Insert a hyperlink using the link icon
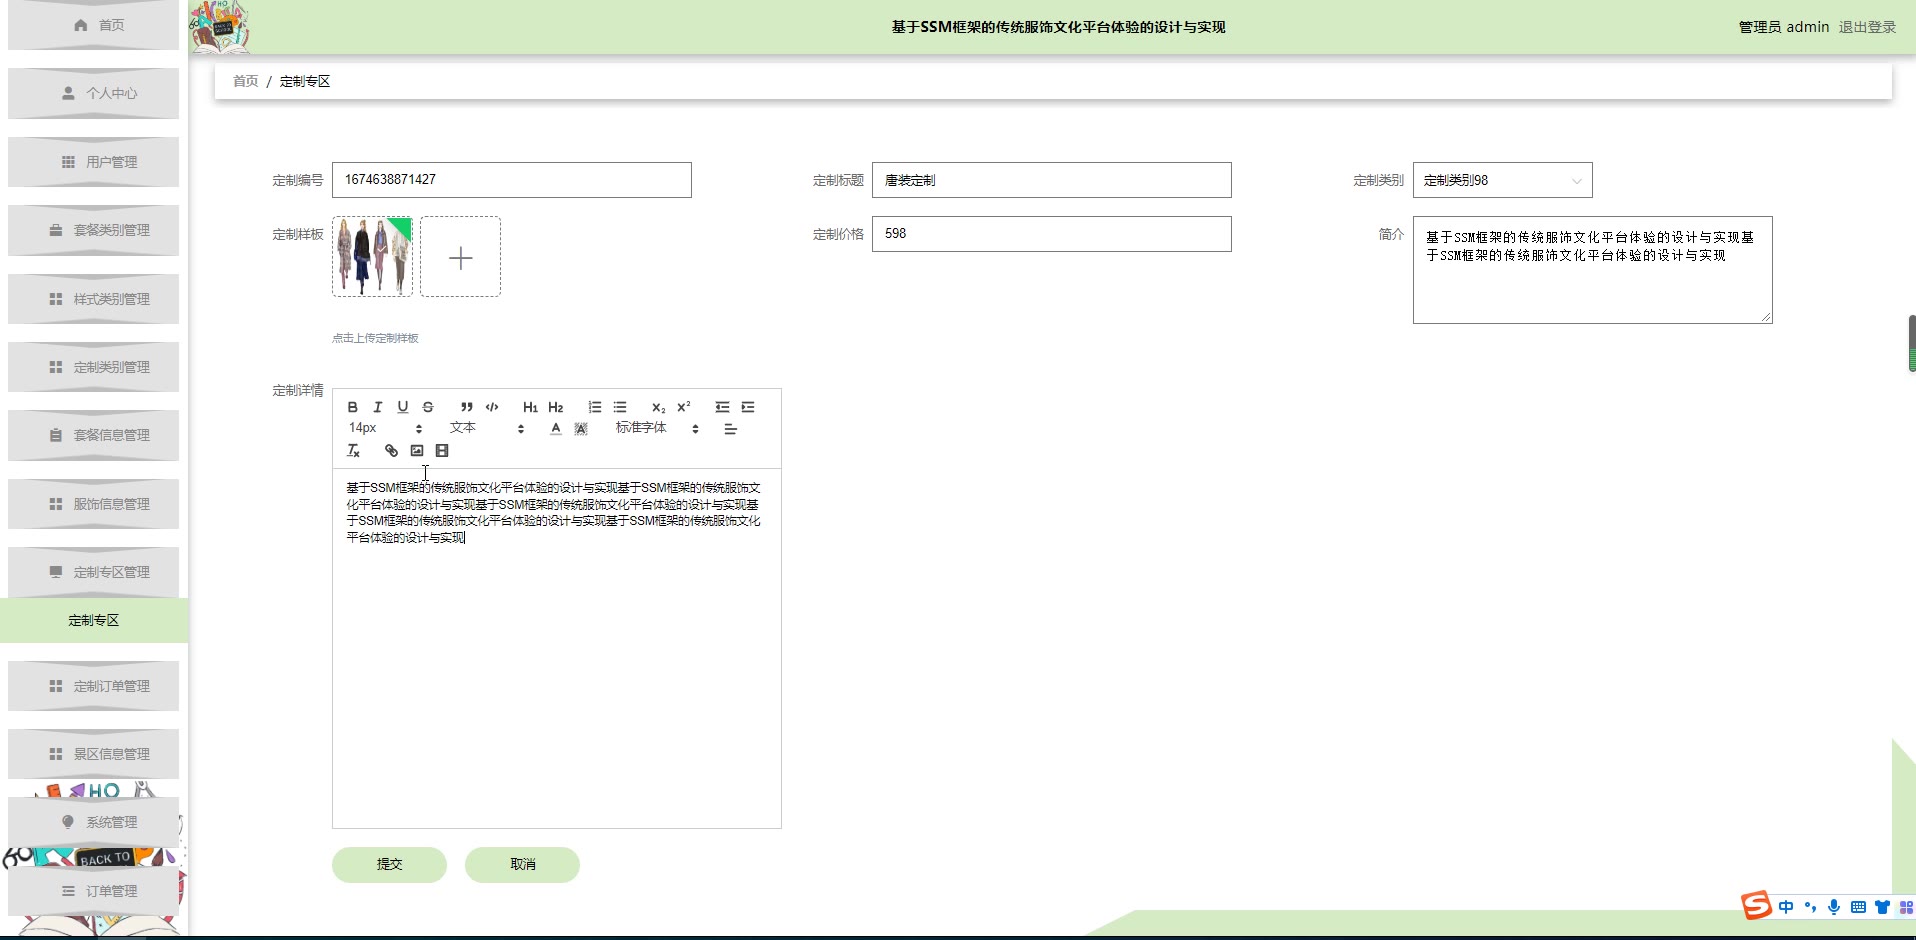This screenshot has height=940, width=1916. point(391,451)
